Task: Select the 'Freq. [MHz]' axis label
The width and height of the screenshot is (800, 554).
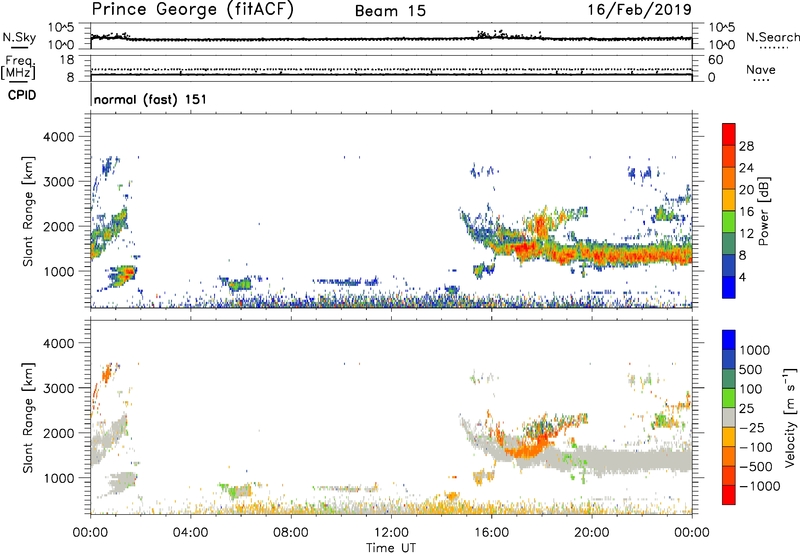Action: 18,68
